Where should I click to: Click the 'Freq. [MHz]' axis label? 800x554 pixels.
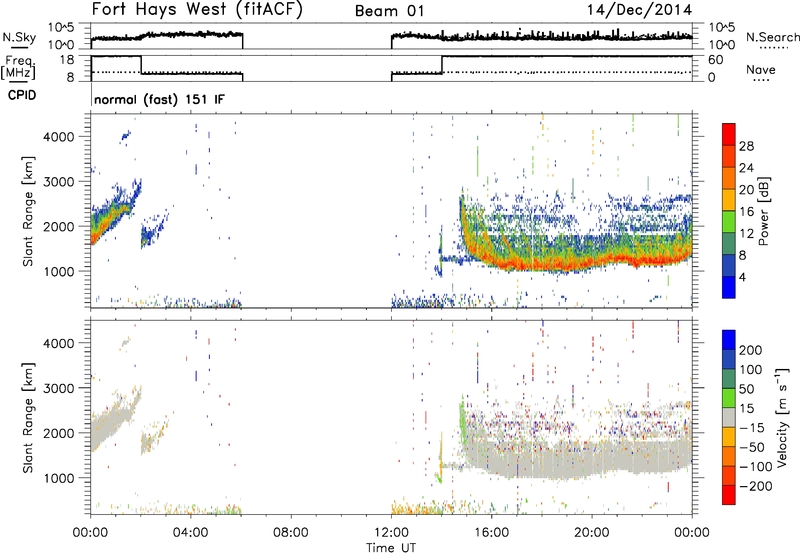pos(18,67)
